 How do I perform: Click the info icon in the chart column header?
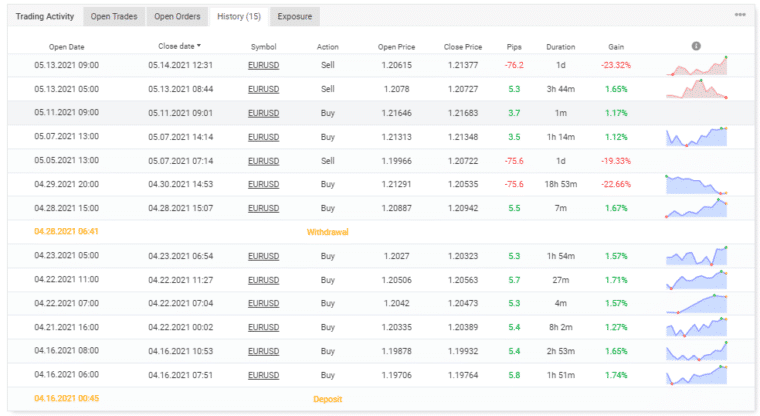696,46
